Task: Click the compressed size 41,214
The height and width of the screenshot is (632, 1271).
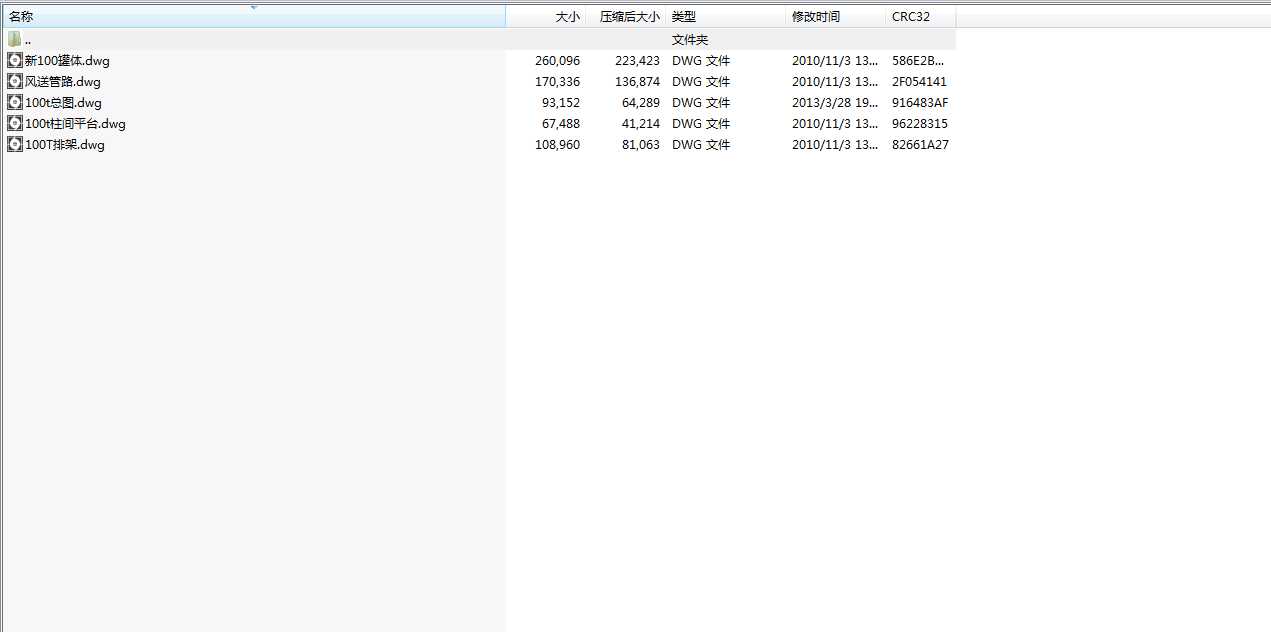Action: [x=640, y=124]
